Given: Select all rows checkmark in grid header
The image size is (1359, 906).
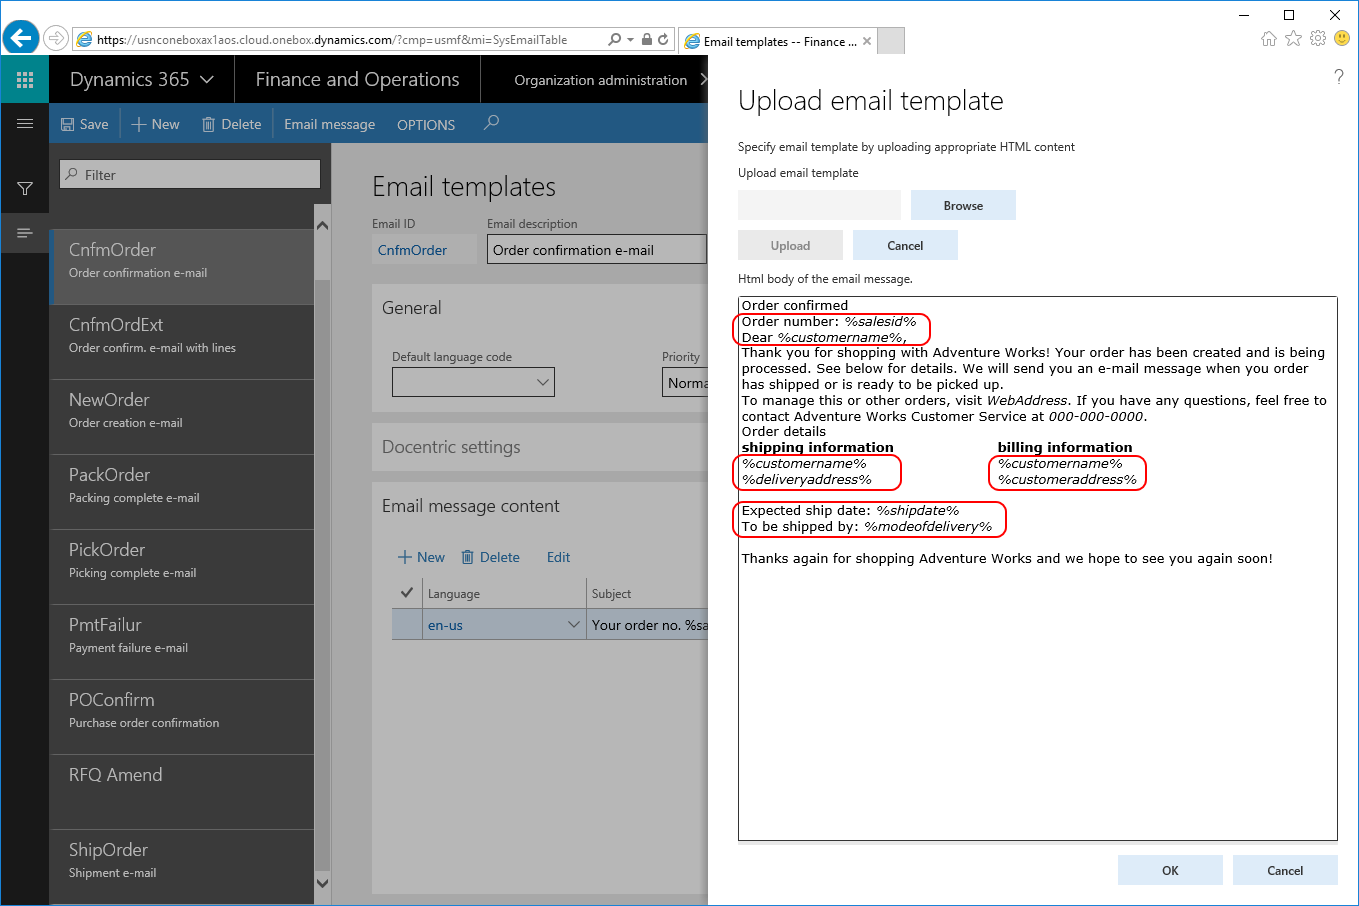Looking at the screenshot, I should (407, 593).
